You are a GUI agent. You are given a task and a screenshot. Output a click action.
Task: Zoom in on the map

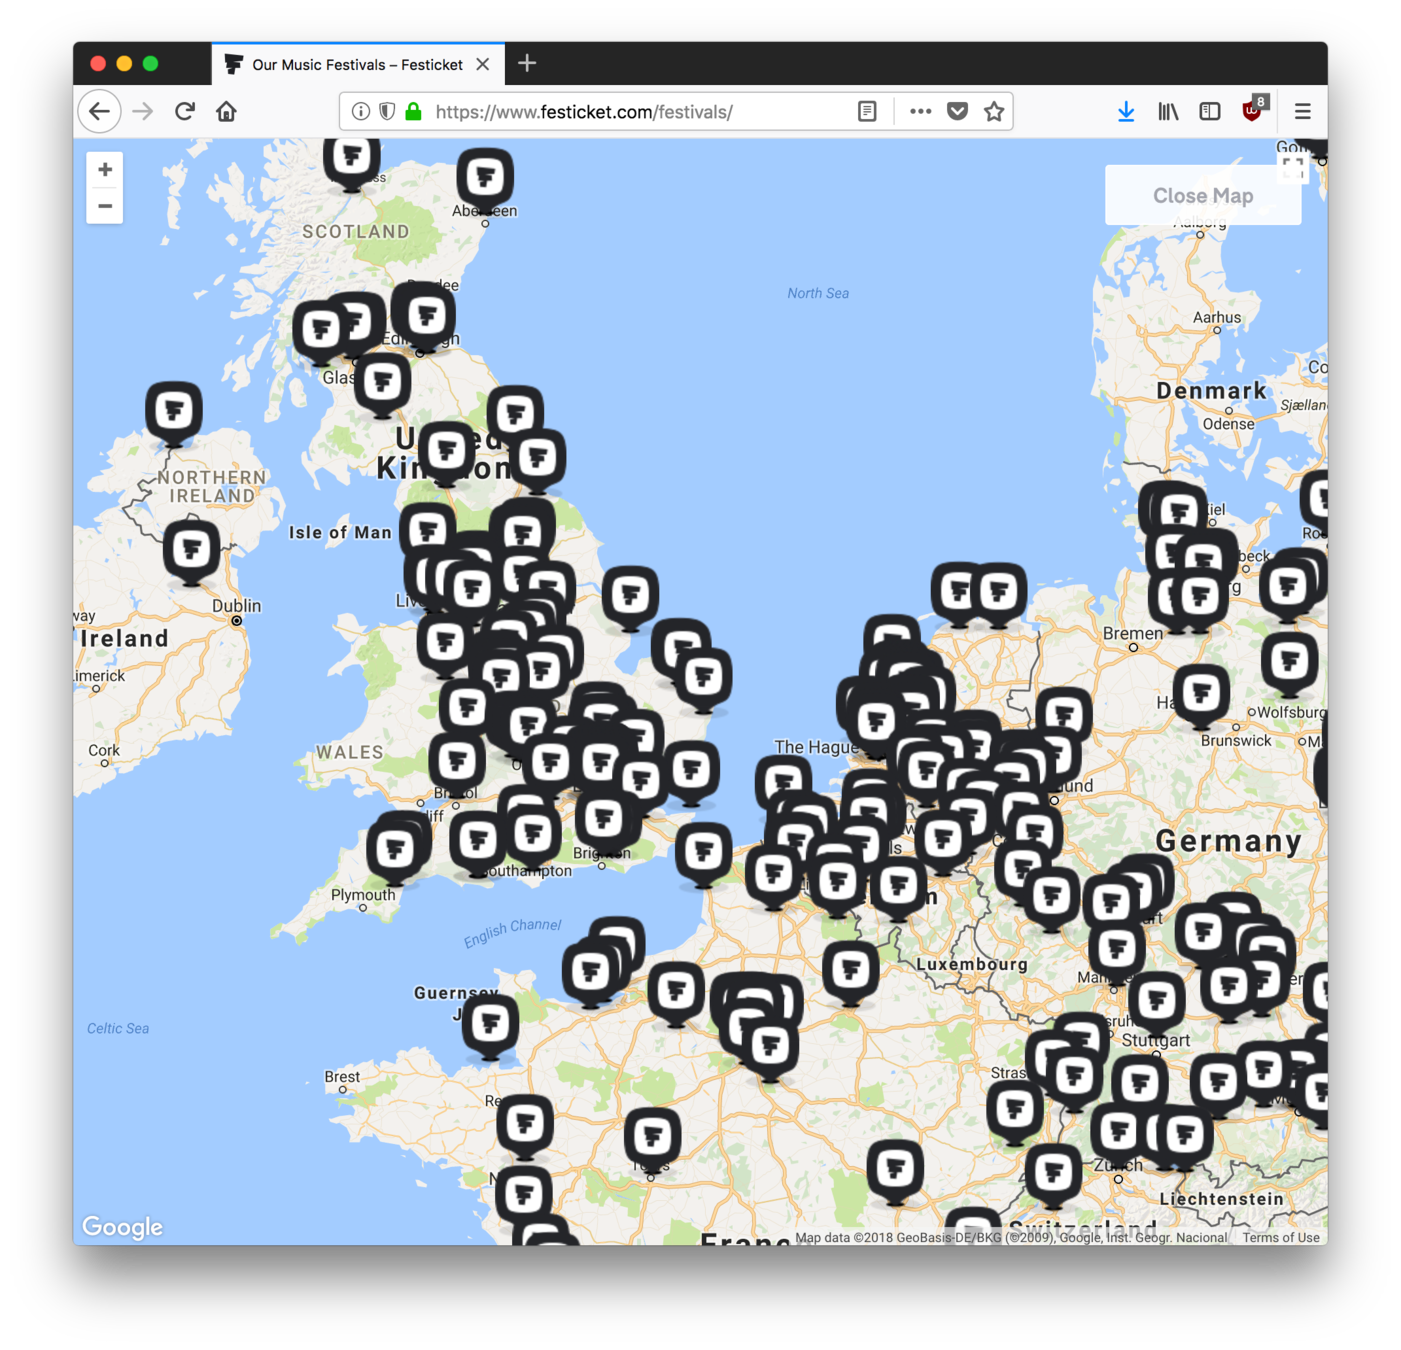(105, 170)
